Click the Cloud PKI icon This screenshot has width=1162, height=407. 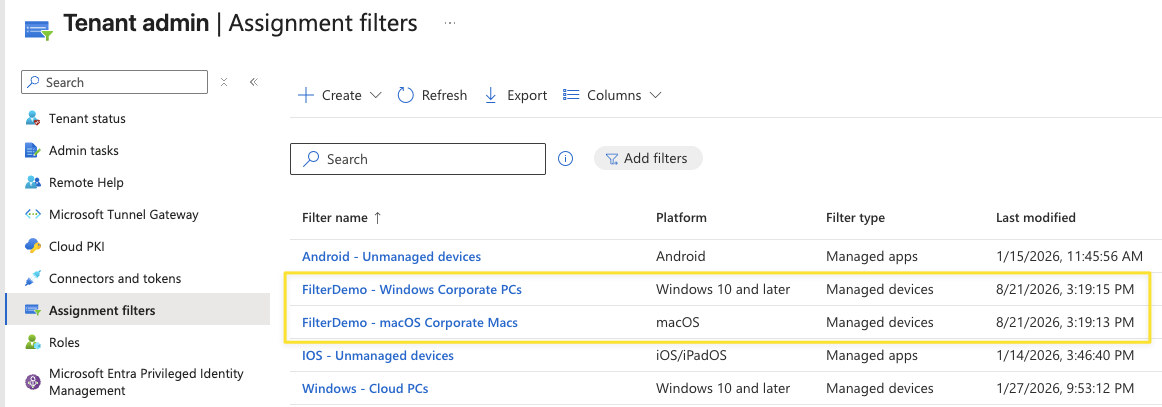click(33, 246)
